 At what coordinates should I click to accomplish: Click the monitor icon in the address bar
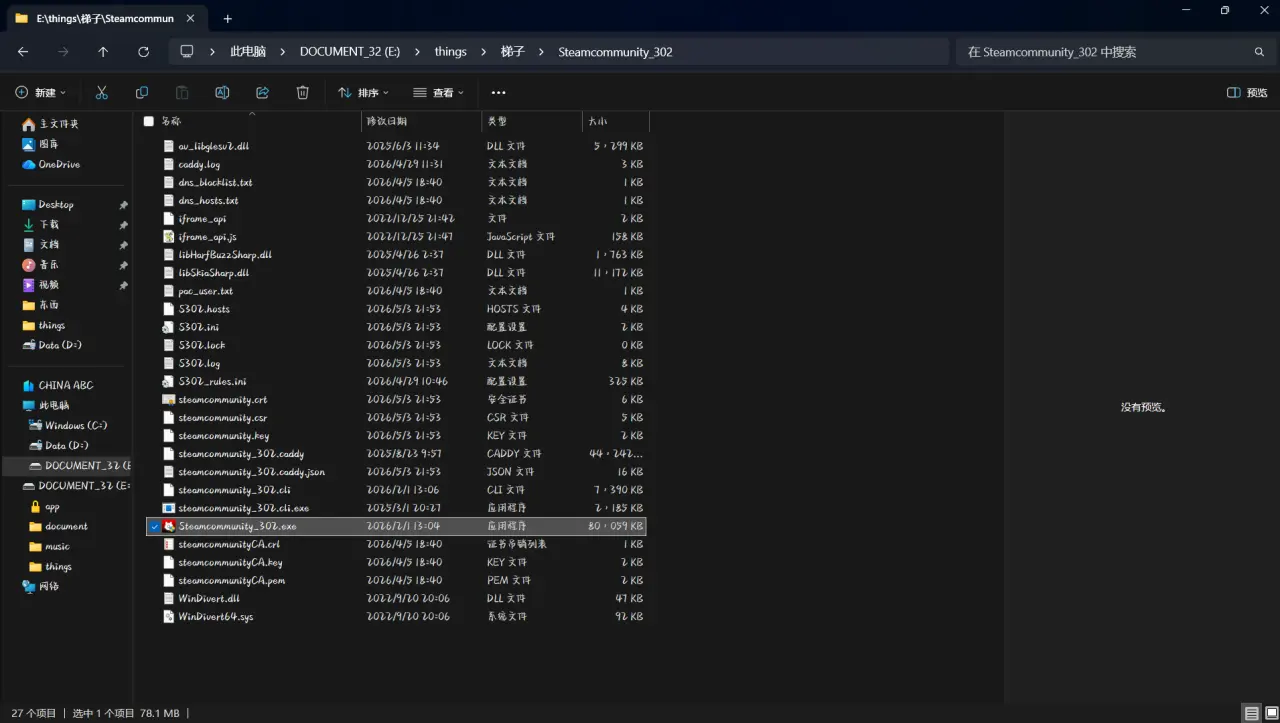point(187,52)
